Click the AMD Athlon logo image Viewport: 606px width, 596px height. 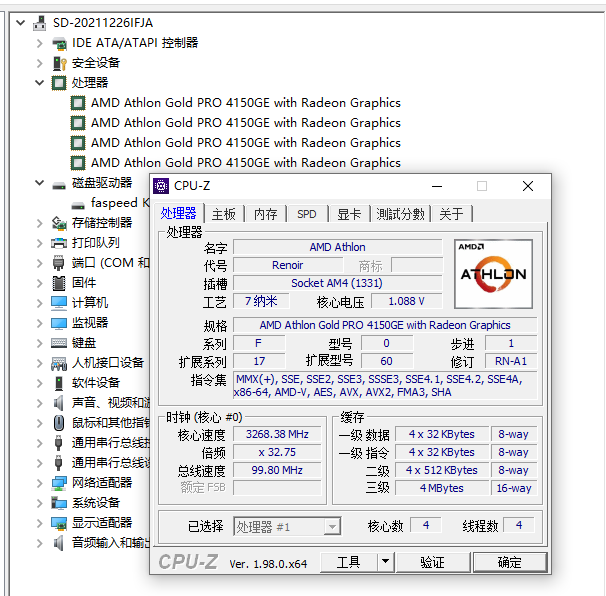tap(493, 274)
